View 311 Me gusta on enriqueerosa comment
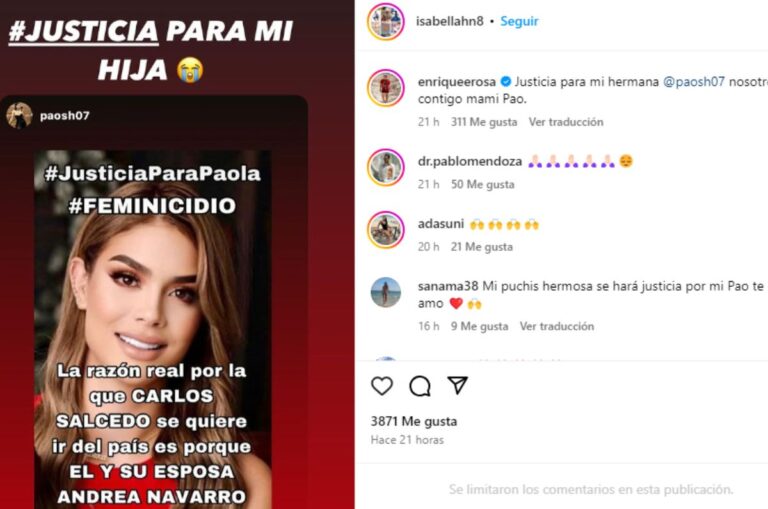 coord(484,122)
